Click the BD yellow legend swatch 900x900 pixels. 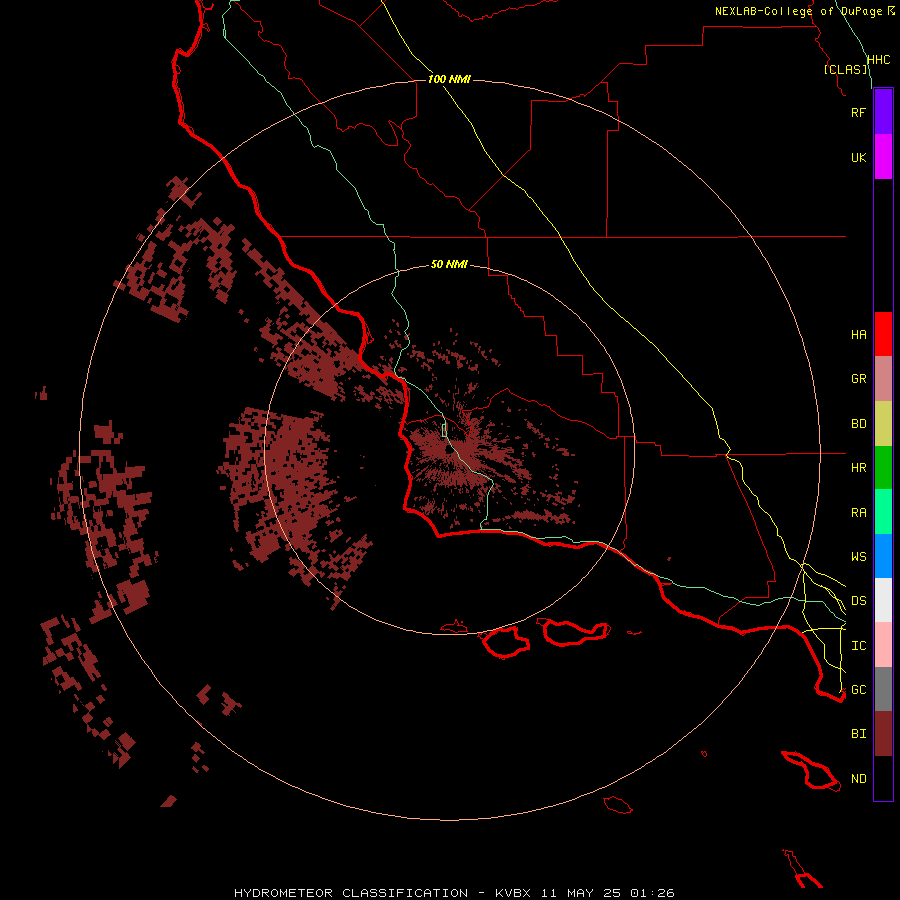[883, 424]
